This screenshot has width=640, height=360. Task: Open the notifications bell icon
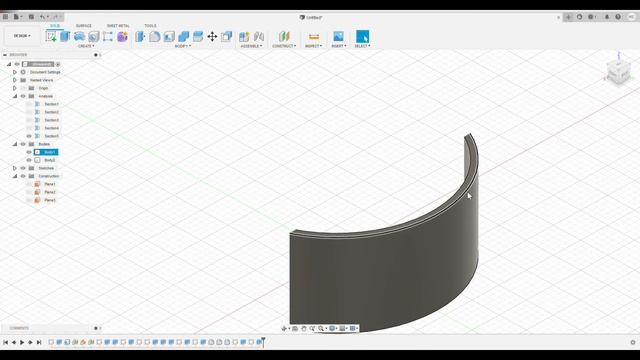(607, 17)
